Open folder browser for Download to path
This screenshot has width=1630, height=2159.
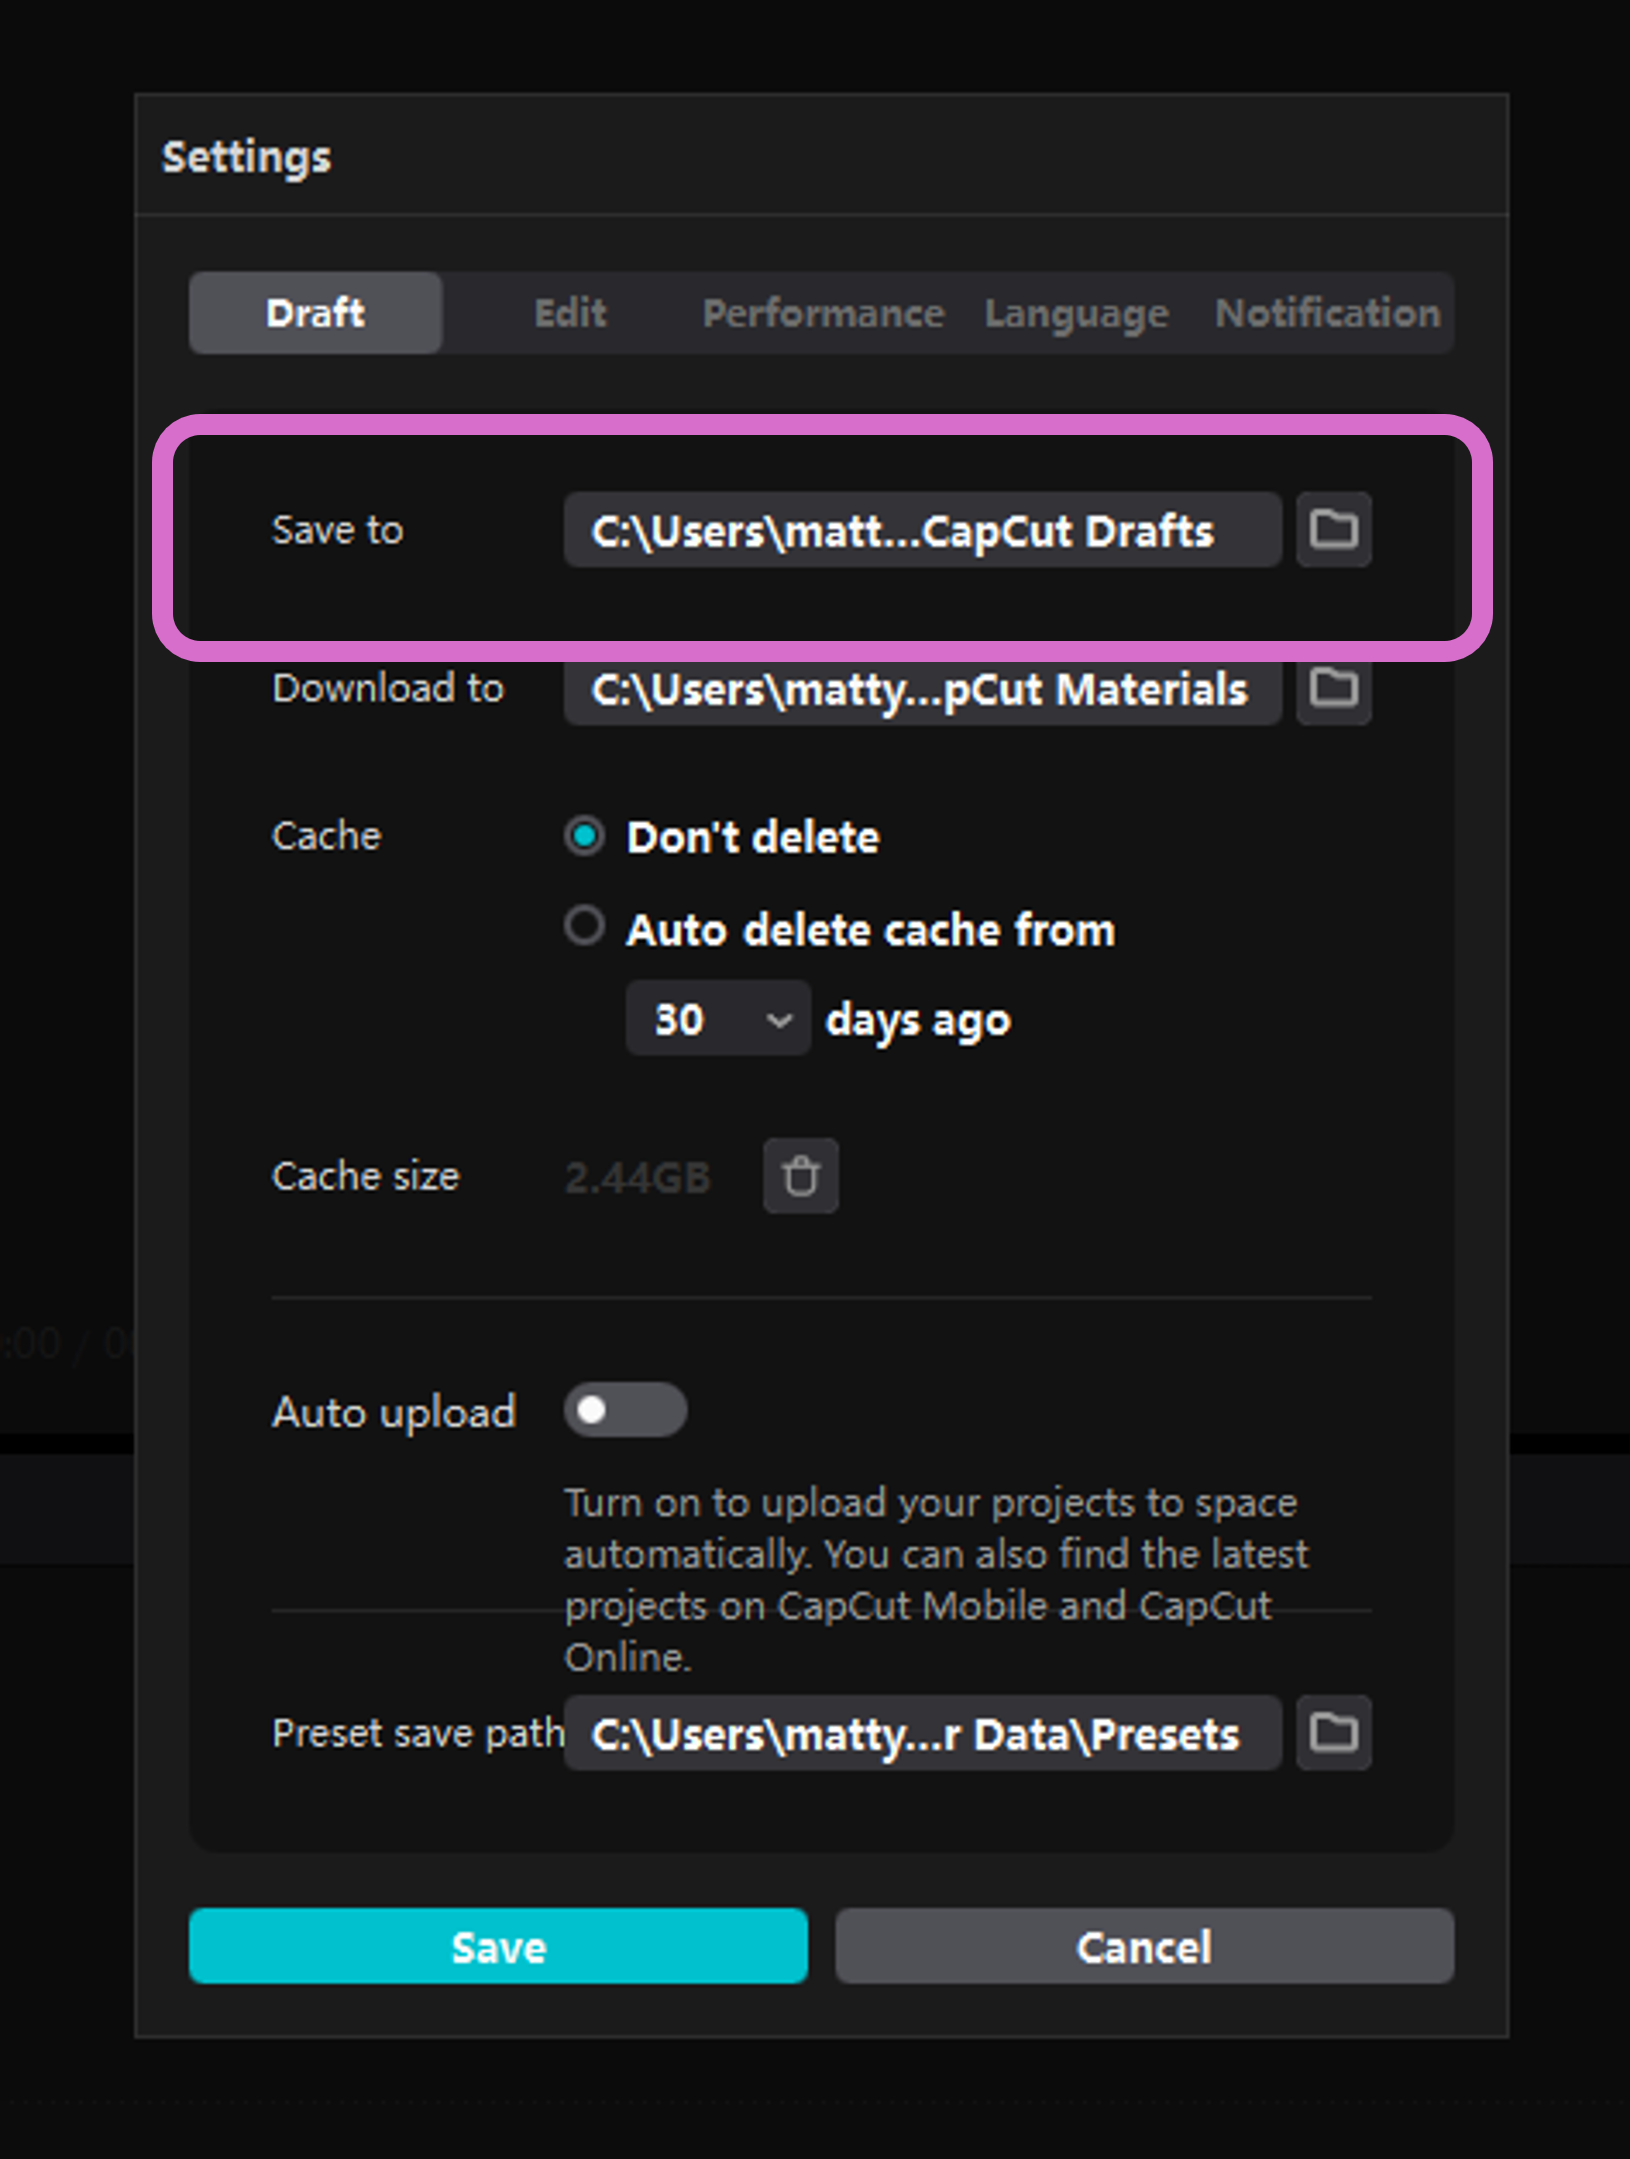[1333, 688]
